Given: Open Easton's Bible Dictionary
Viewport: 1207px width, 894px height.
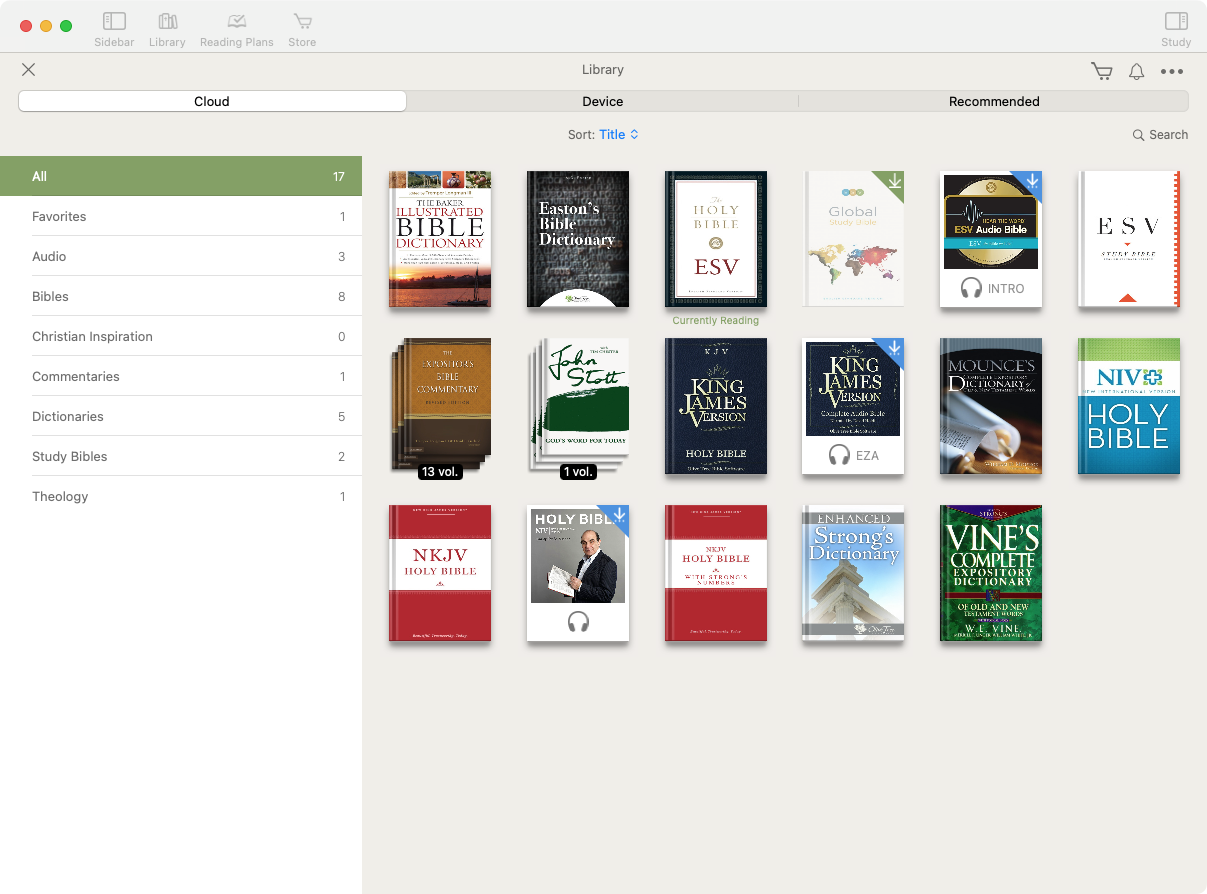Looking at the screenshot, I should (x=578, y=239).
